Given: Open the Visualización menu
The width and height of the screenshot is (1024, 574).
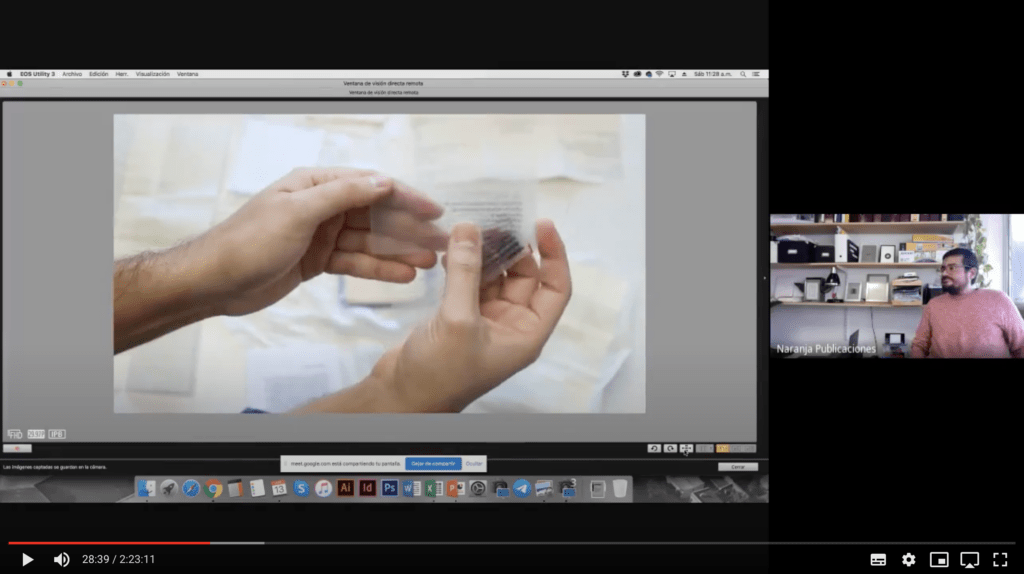Looking at the screenshot, I should pyautogui.click(x=152, y=74).
